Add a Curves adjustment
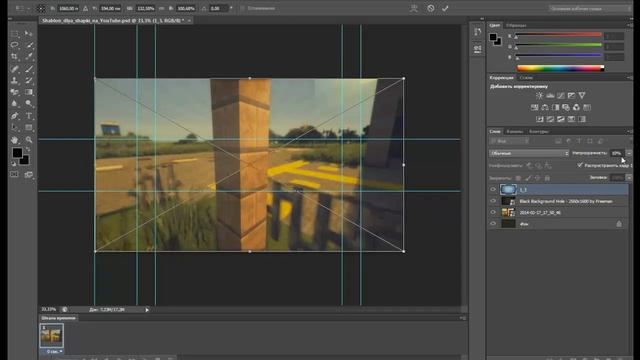 [x=561, y=96]
